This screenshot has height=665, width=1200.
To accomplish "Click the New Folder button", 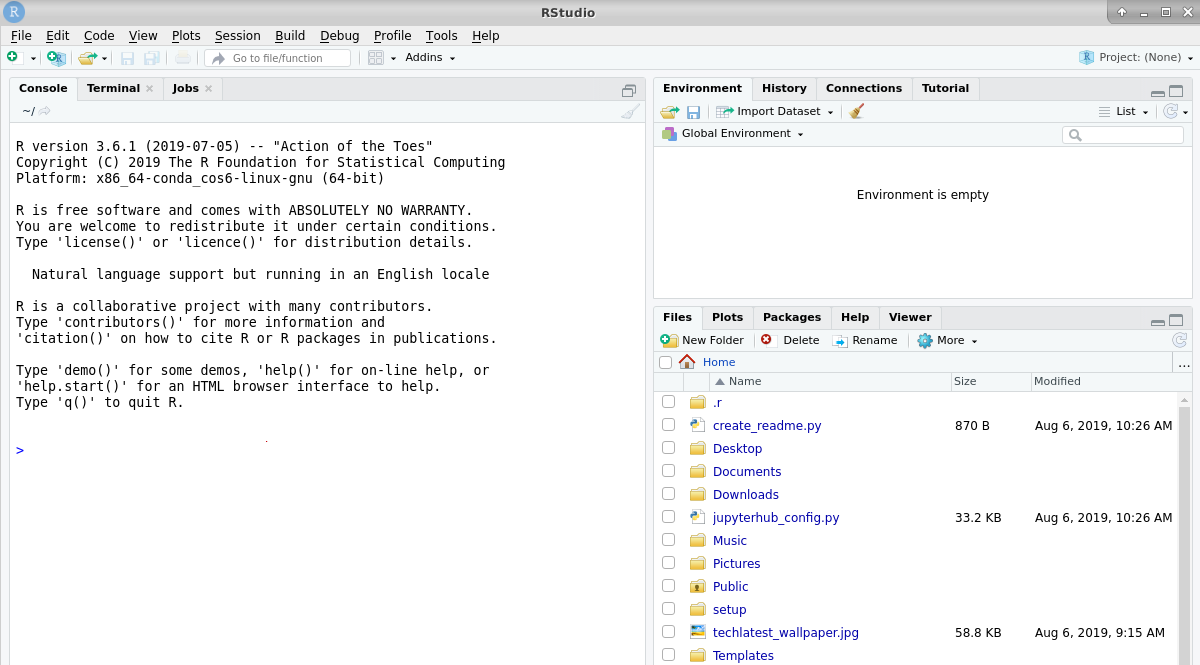I will [702, 340].
